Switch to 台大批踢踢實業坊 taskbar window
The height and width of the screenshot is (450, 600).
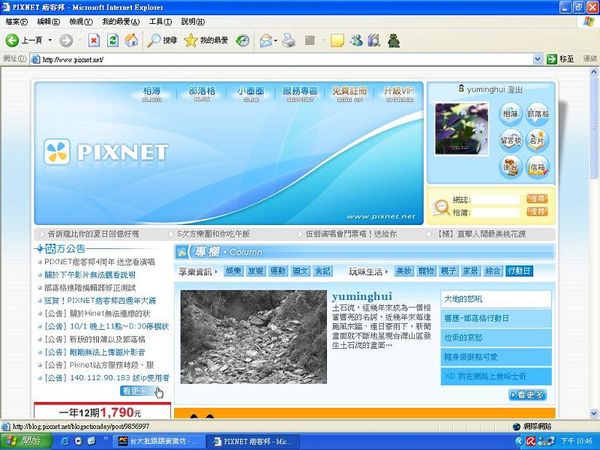point(158,441)
